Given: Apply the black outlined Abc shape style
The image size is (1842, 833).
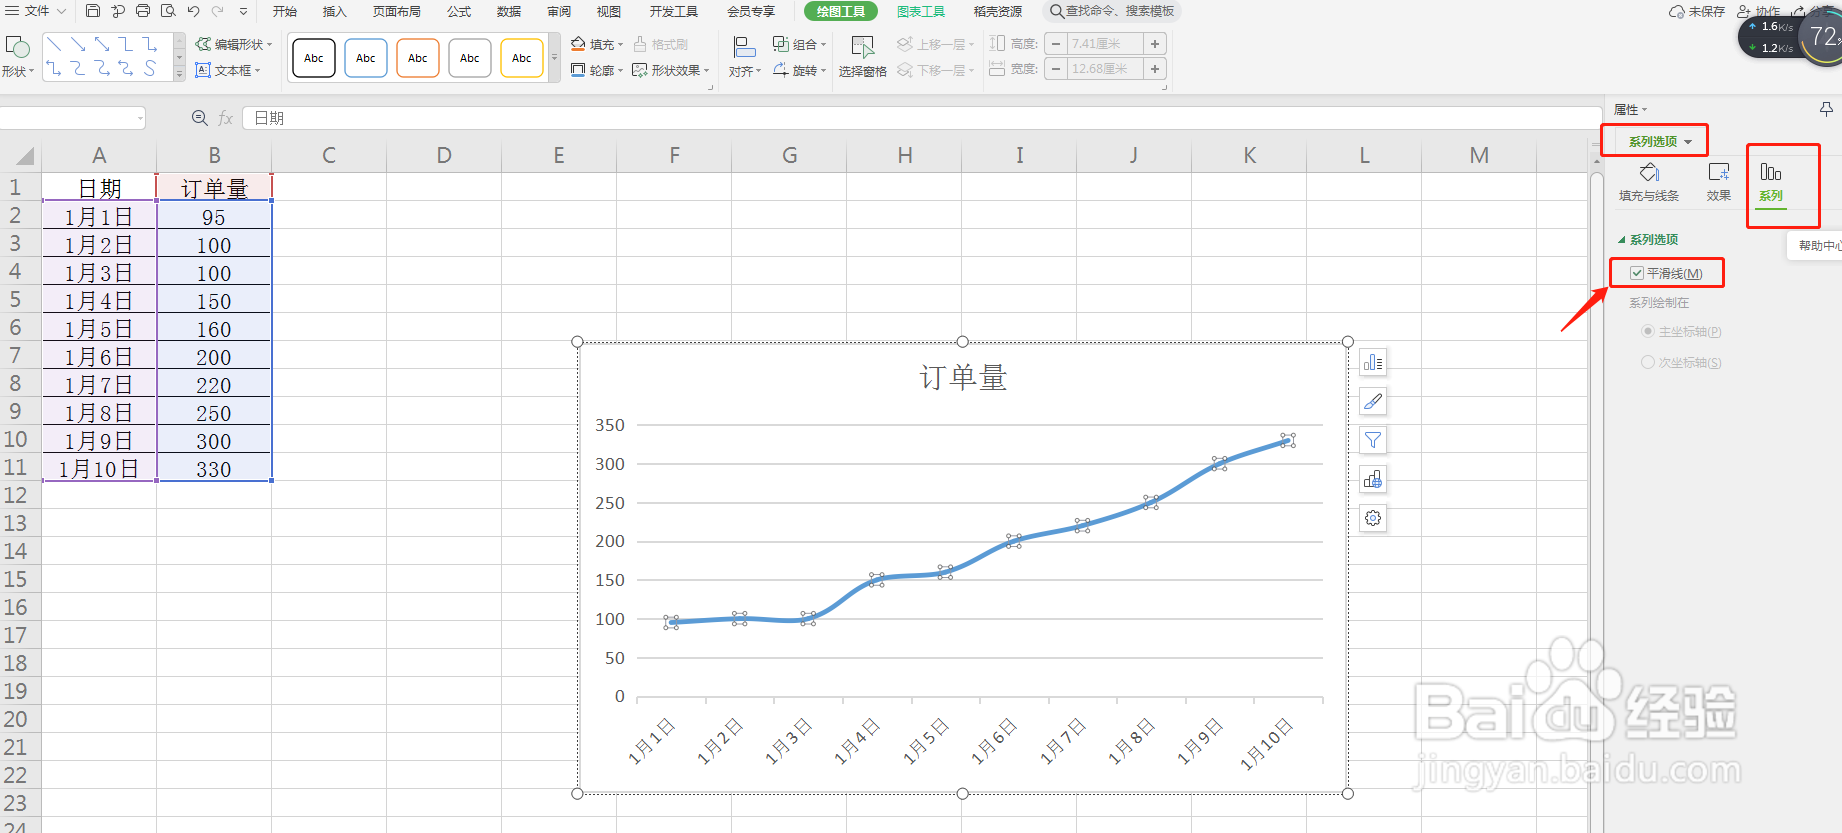Looking at the screenshot, I should click(x=314, y=58).
